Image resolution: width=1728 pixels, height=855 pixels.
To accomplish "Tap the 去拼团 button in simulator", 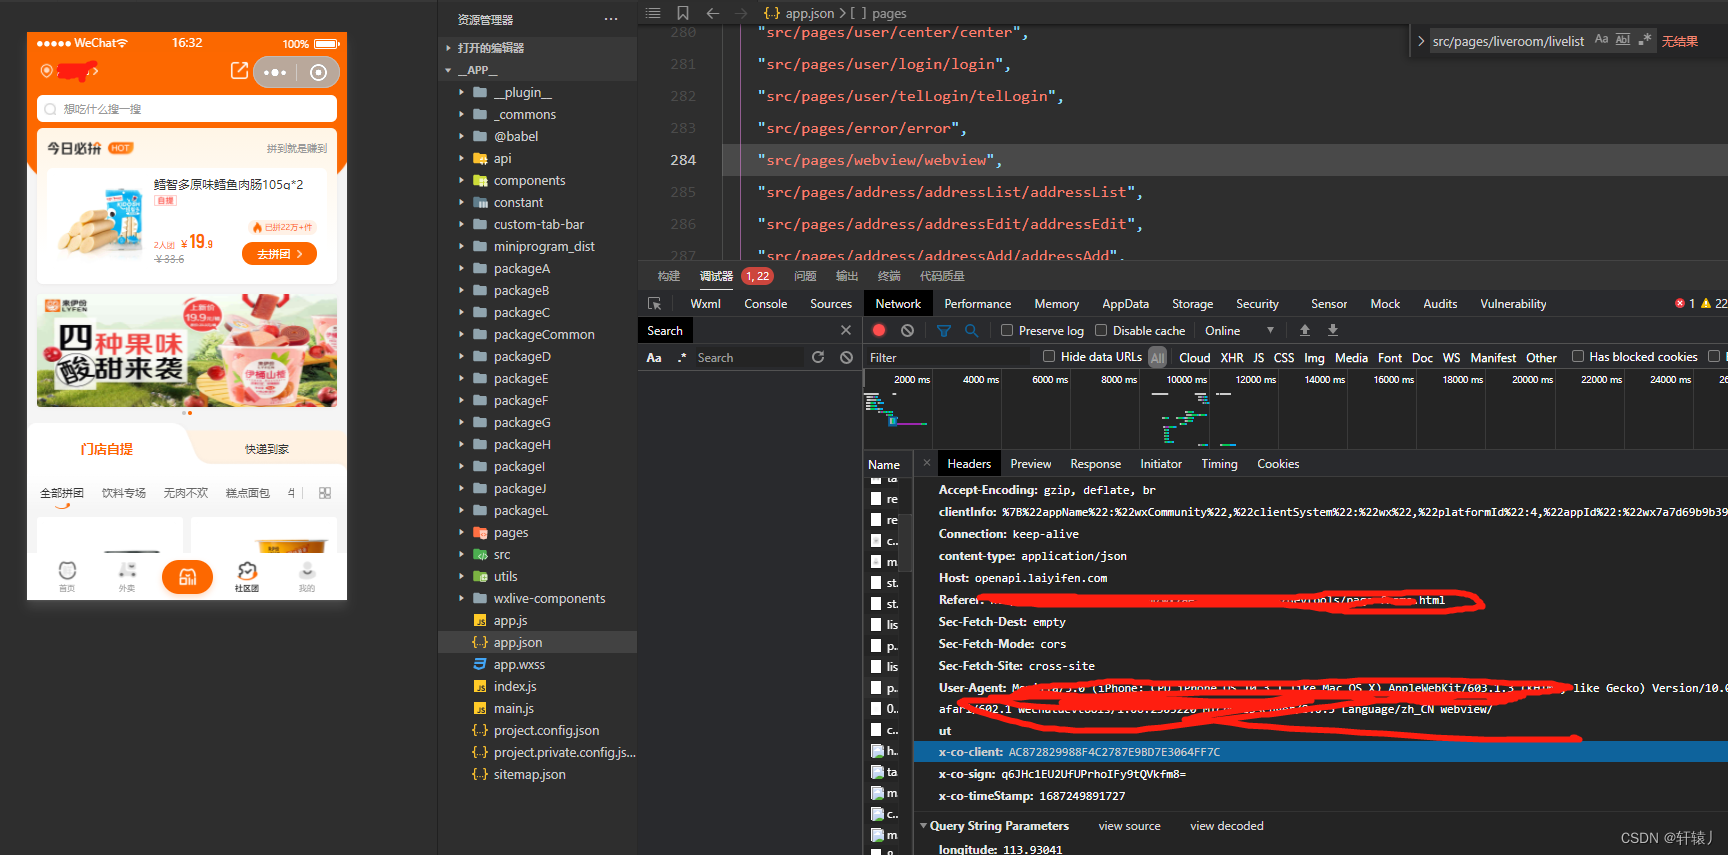I will [x=279, y=254].
